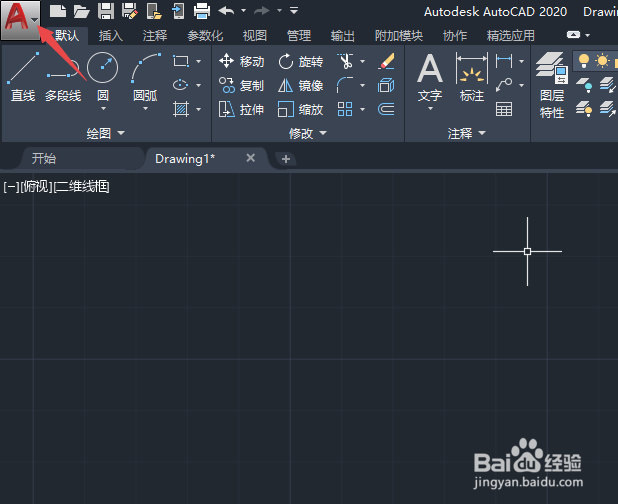Save the drawing with the floppy icon

[x=106, y=11]
